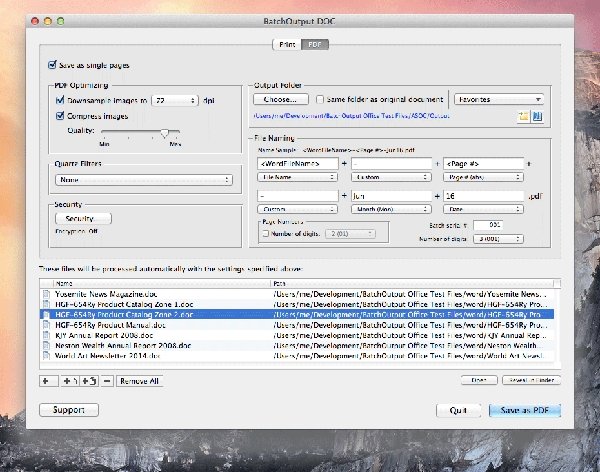Open the Security... settings button
This screenshot has width=600, height=472.
(83, 219)
